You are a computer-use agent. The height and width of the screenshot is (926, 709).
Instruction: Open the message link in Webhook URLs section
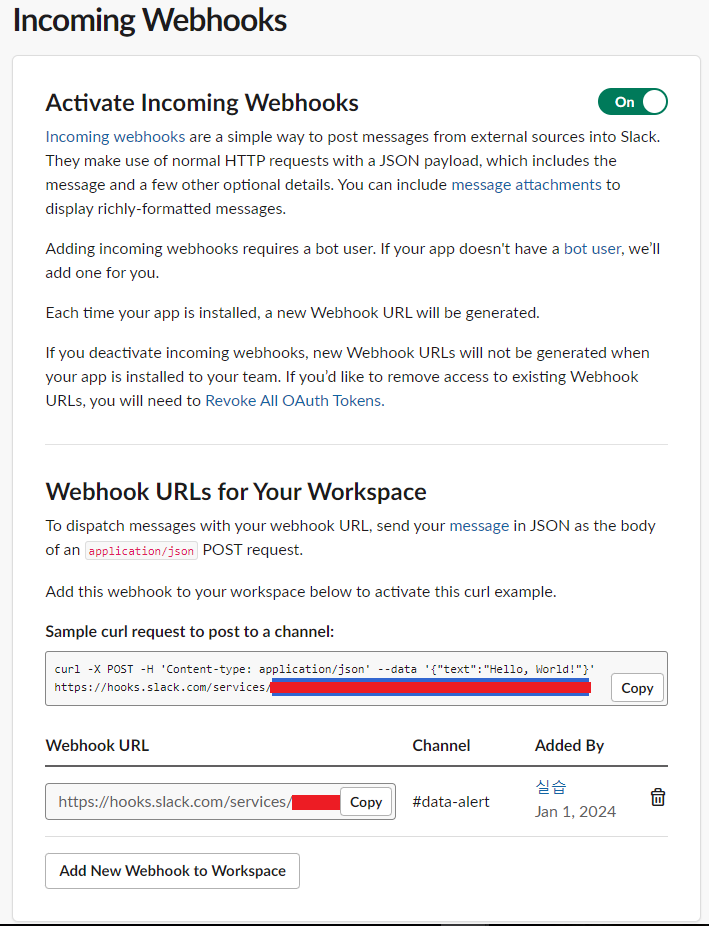click(x=479, y=526)
